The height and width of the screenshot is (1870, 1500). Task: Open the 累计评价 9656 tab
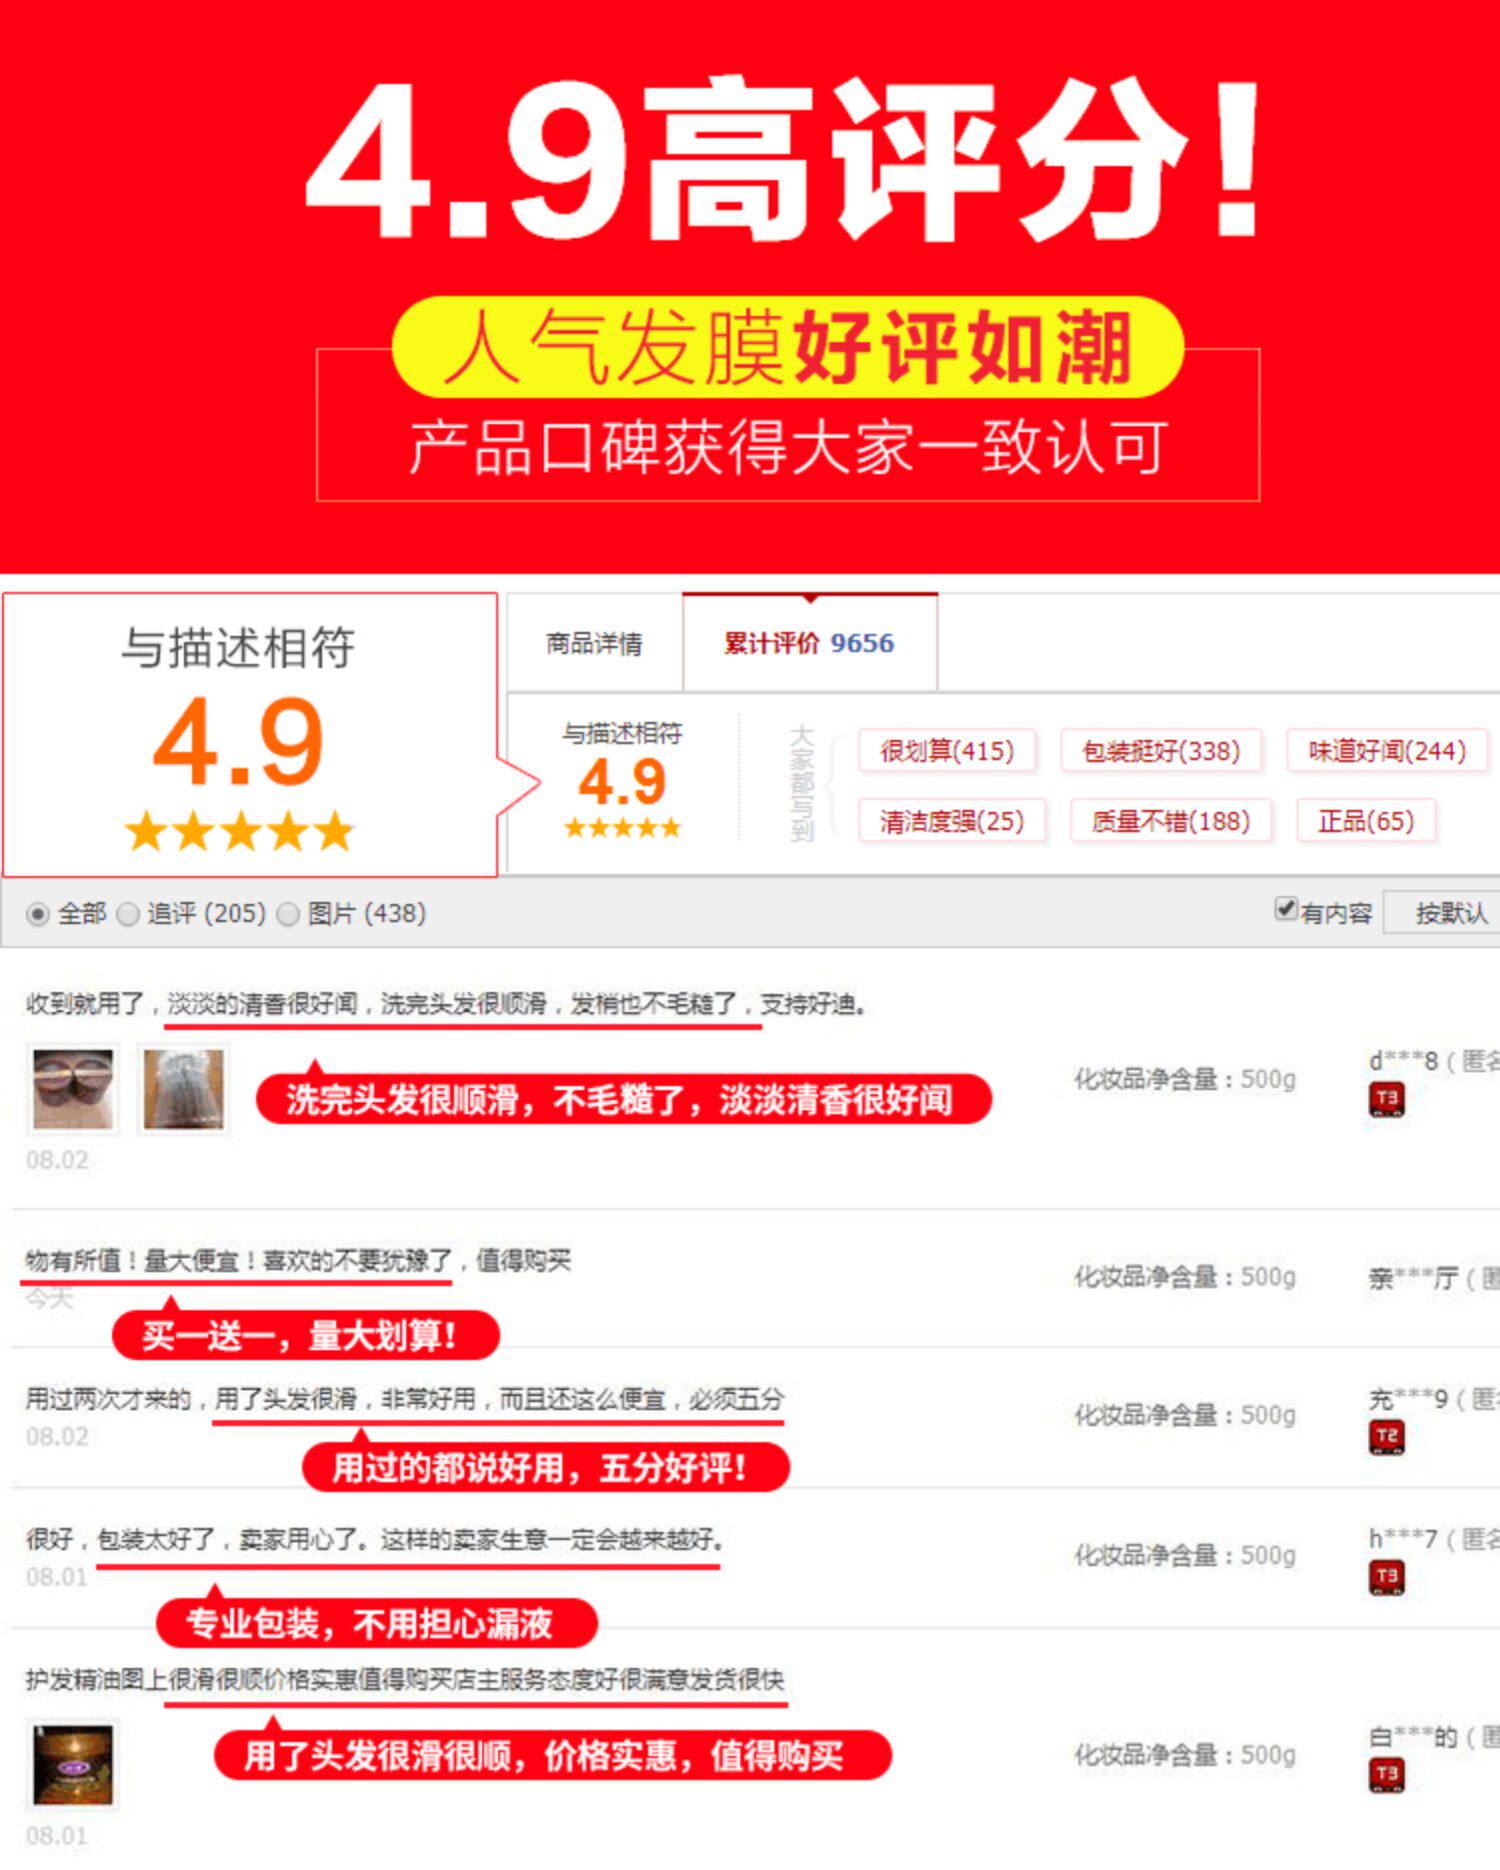pyautogui.click(x=809, y=642)
